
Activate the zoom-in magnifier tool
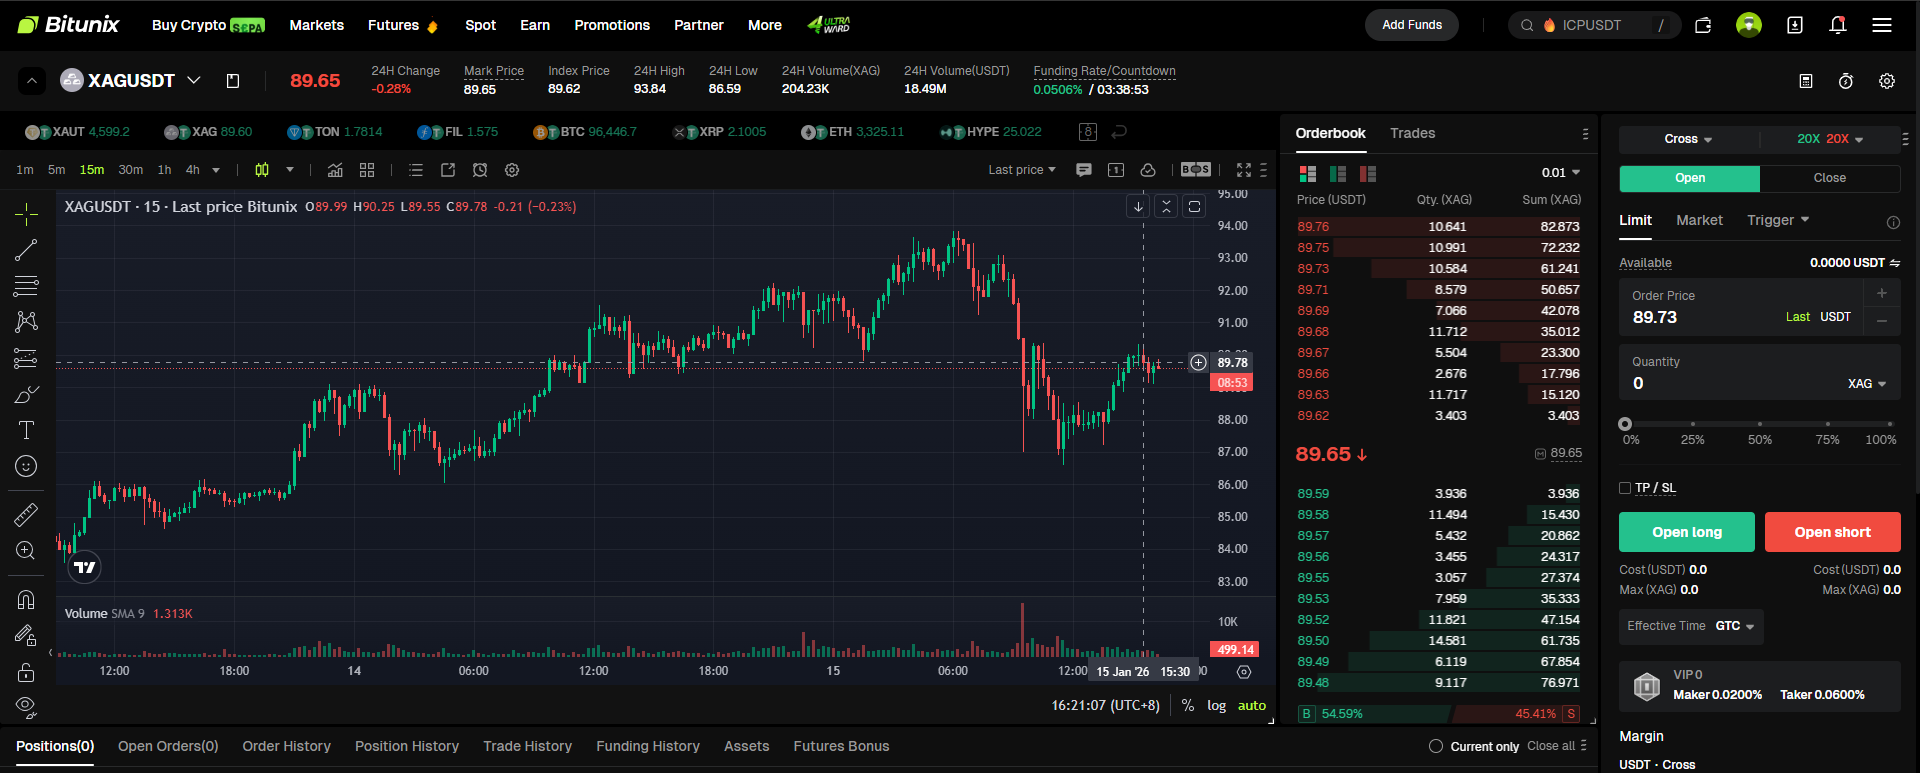26,551
